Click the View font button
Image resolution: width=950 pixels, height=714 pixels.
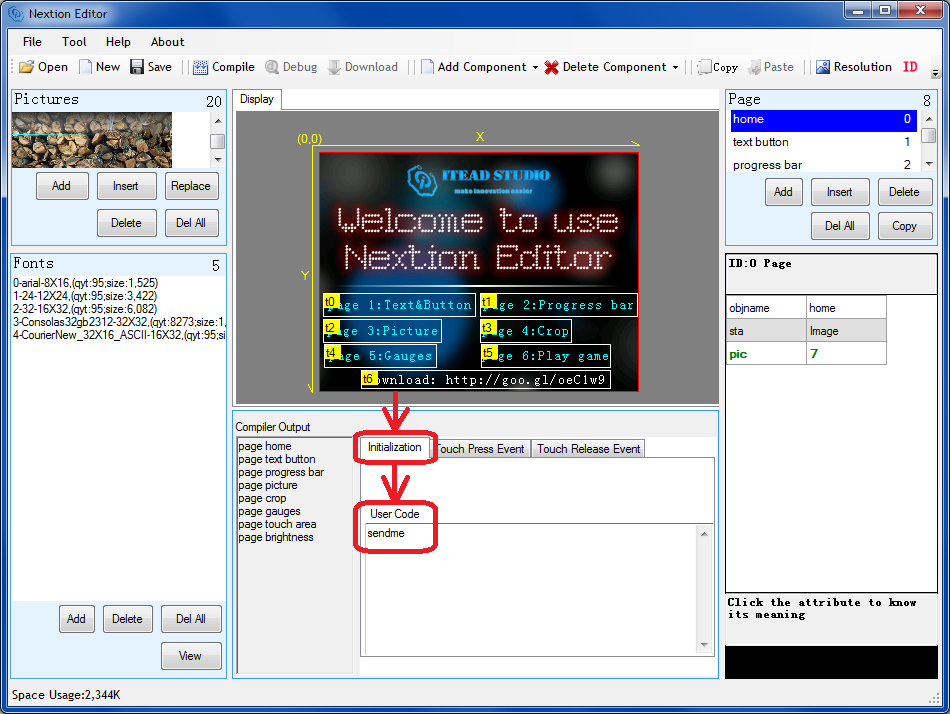(191, 656)
